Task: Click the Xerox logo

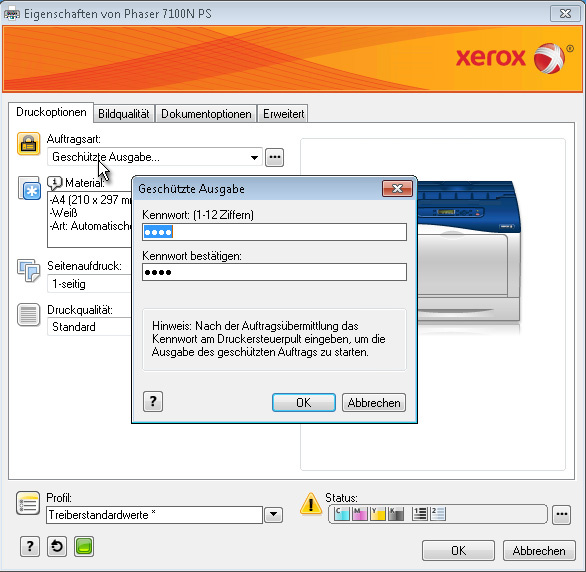Action: 514,58
